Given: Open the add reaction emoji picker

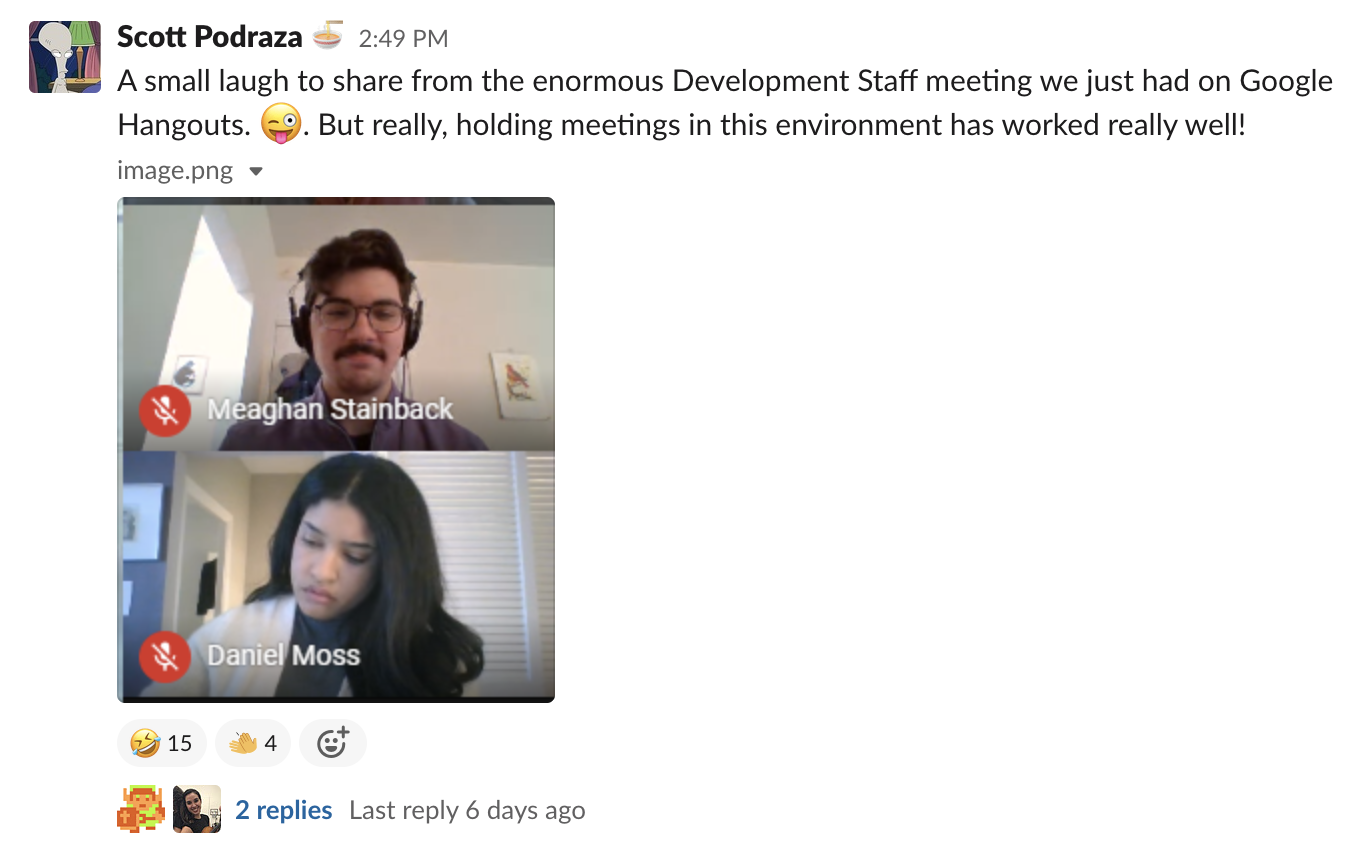Looking at the screenshot, I should [x=333, y=743].
